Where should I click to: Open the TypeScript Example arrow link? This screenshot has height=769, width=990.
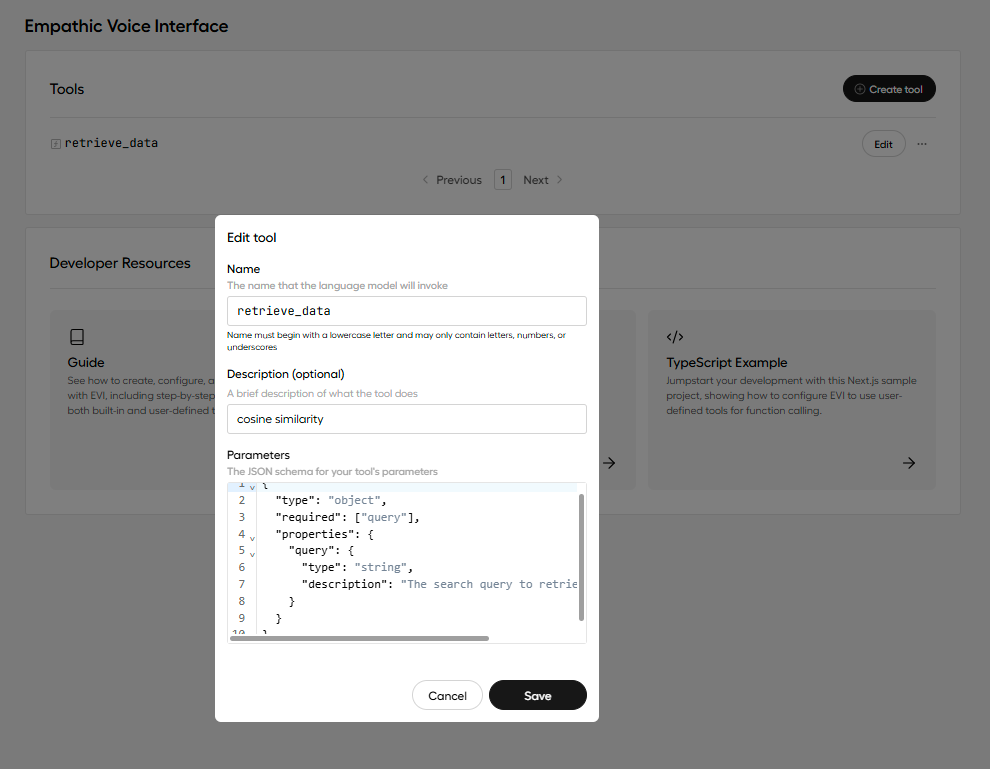(x=909, y=463)
